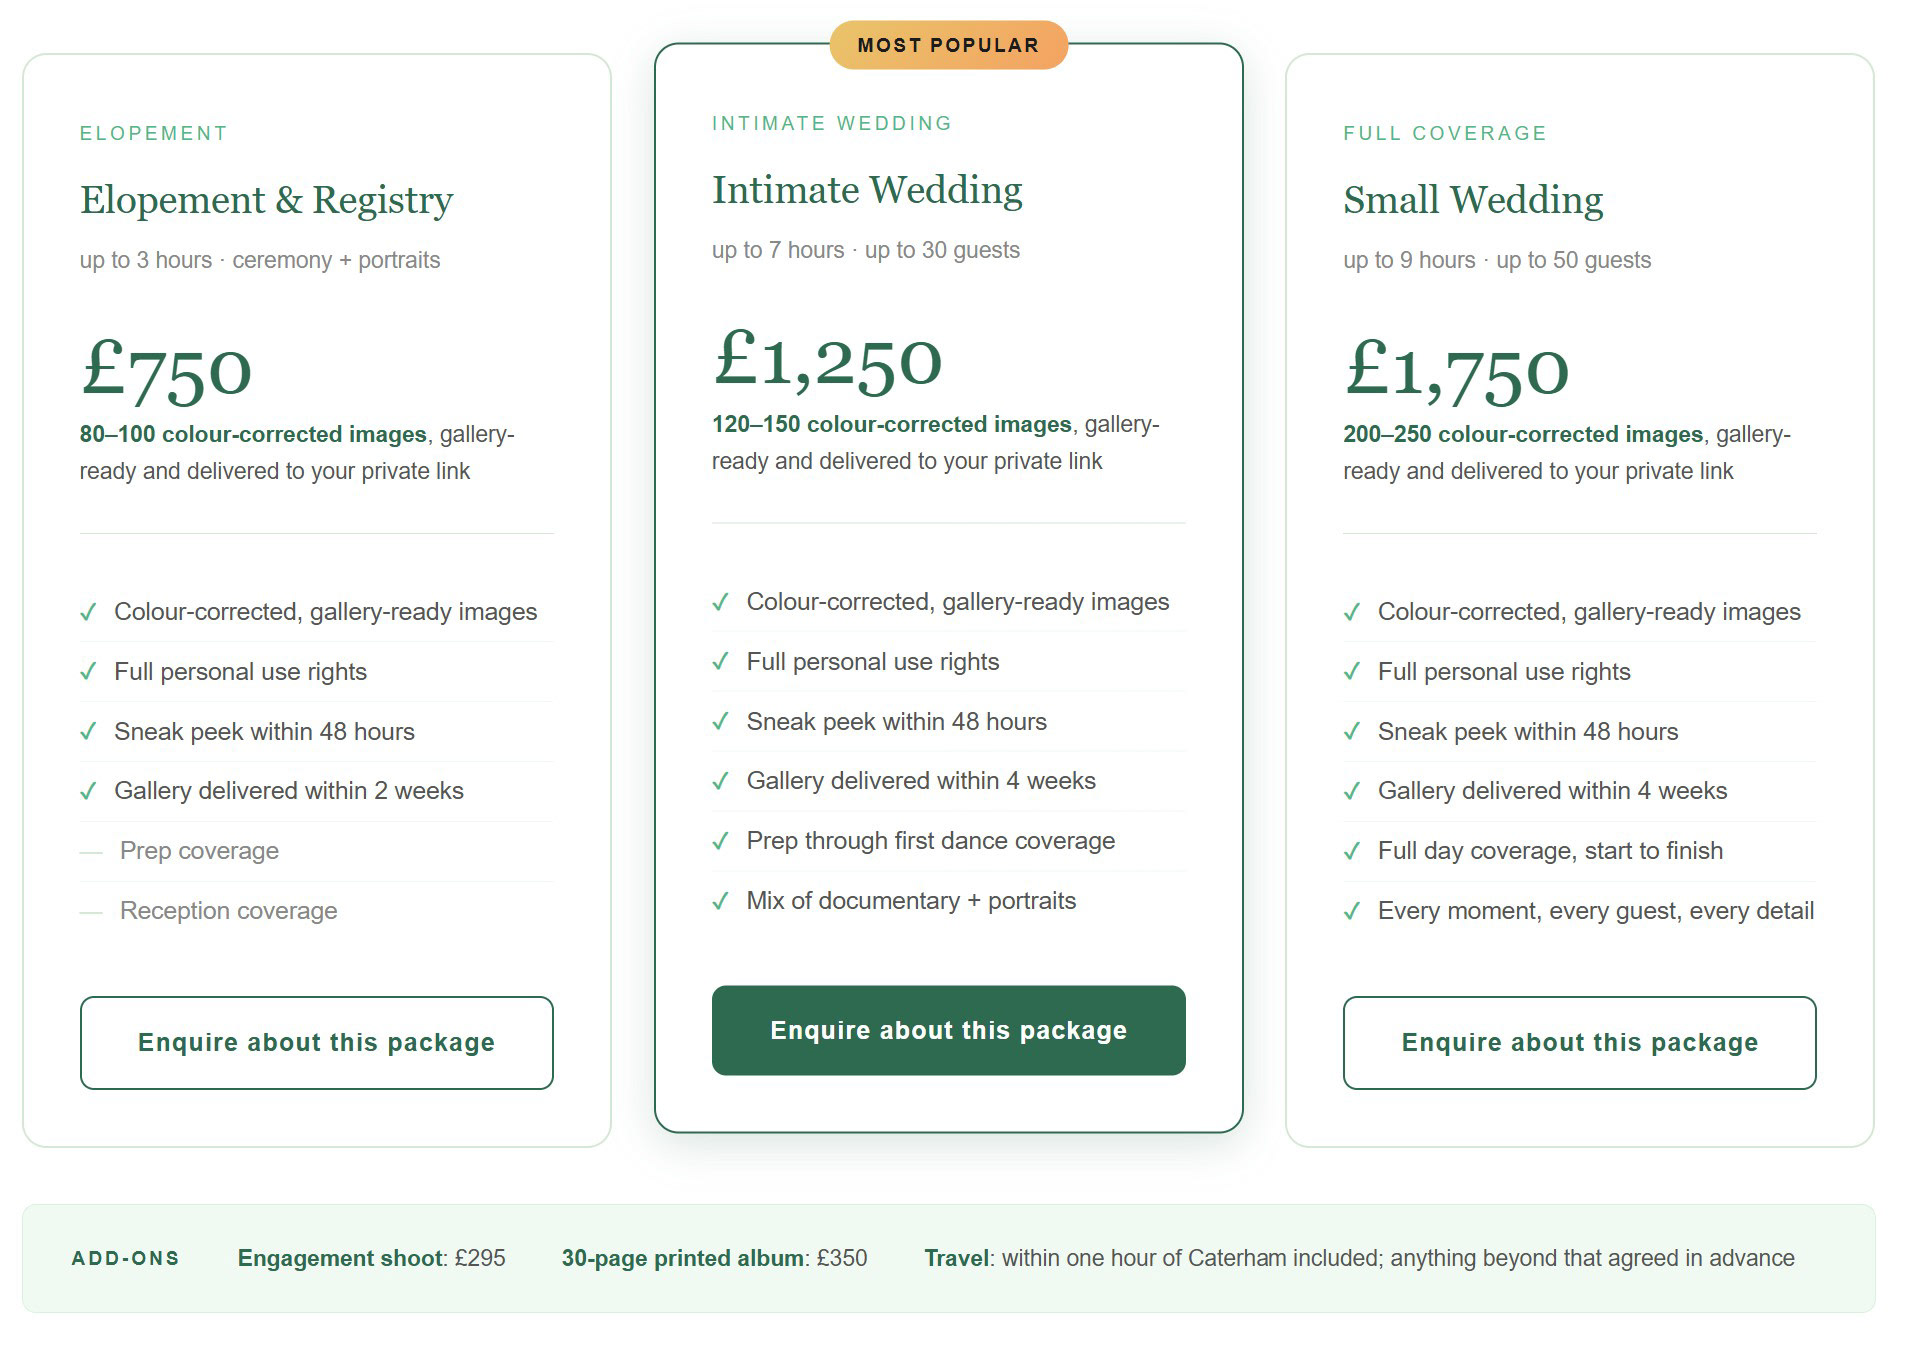This screenshot has width=1909, height=1349.
Task: Click the 'Most Popular' badge
Action: coord(948,45)
